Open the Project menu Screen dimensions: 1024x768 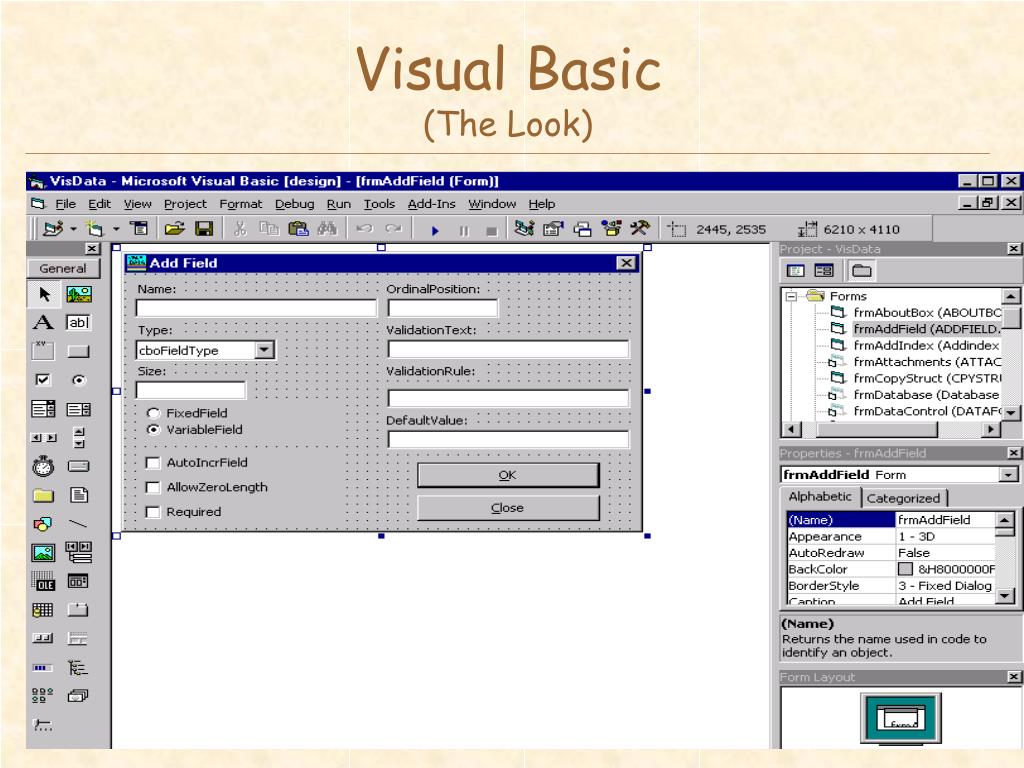[185, 204]
